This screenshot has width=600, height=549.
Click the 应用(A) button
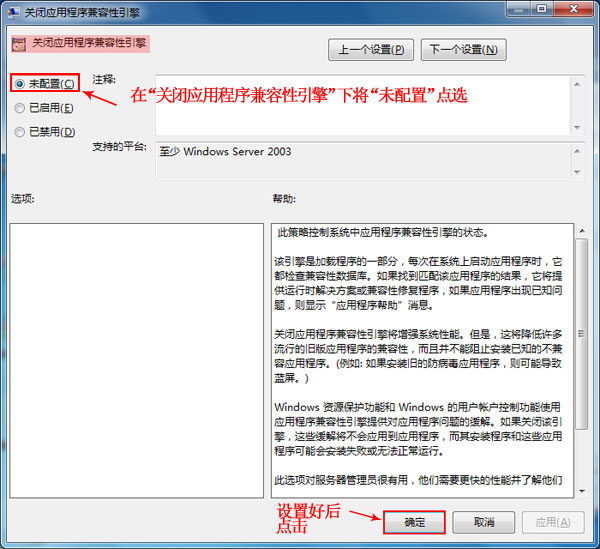point(553,522)
